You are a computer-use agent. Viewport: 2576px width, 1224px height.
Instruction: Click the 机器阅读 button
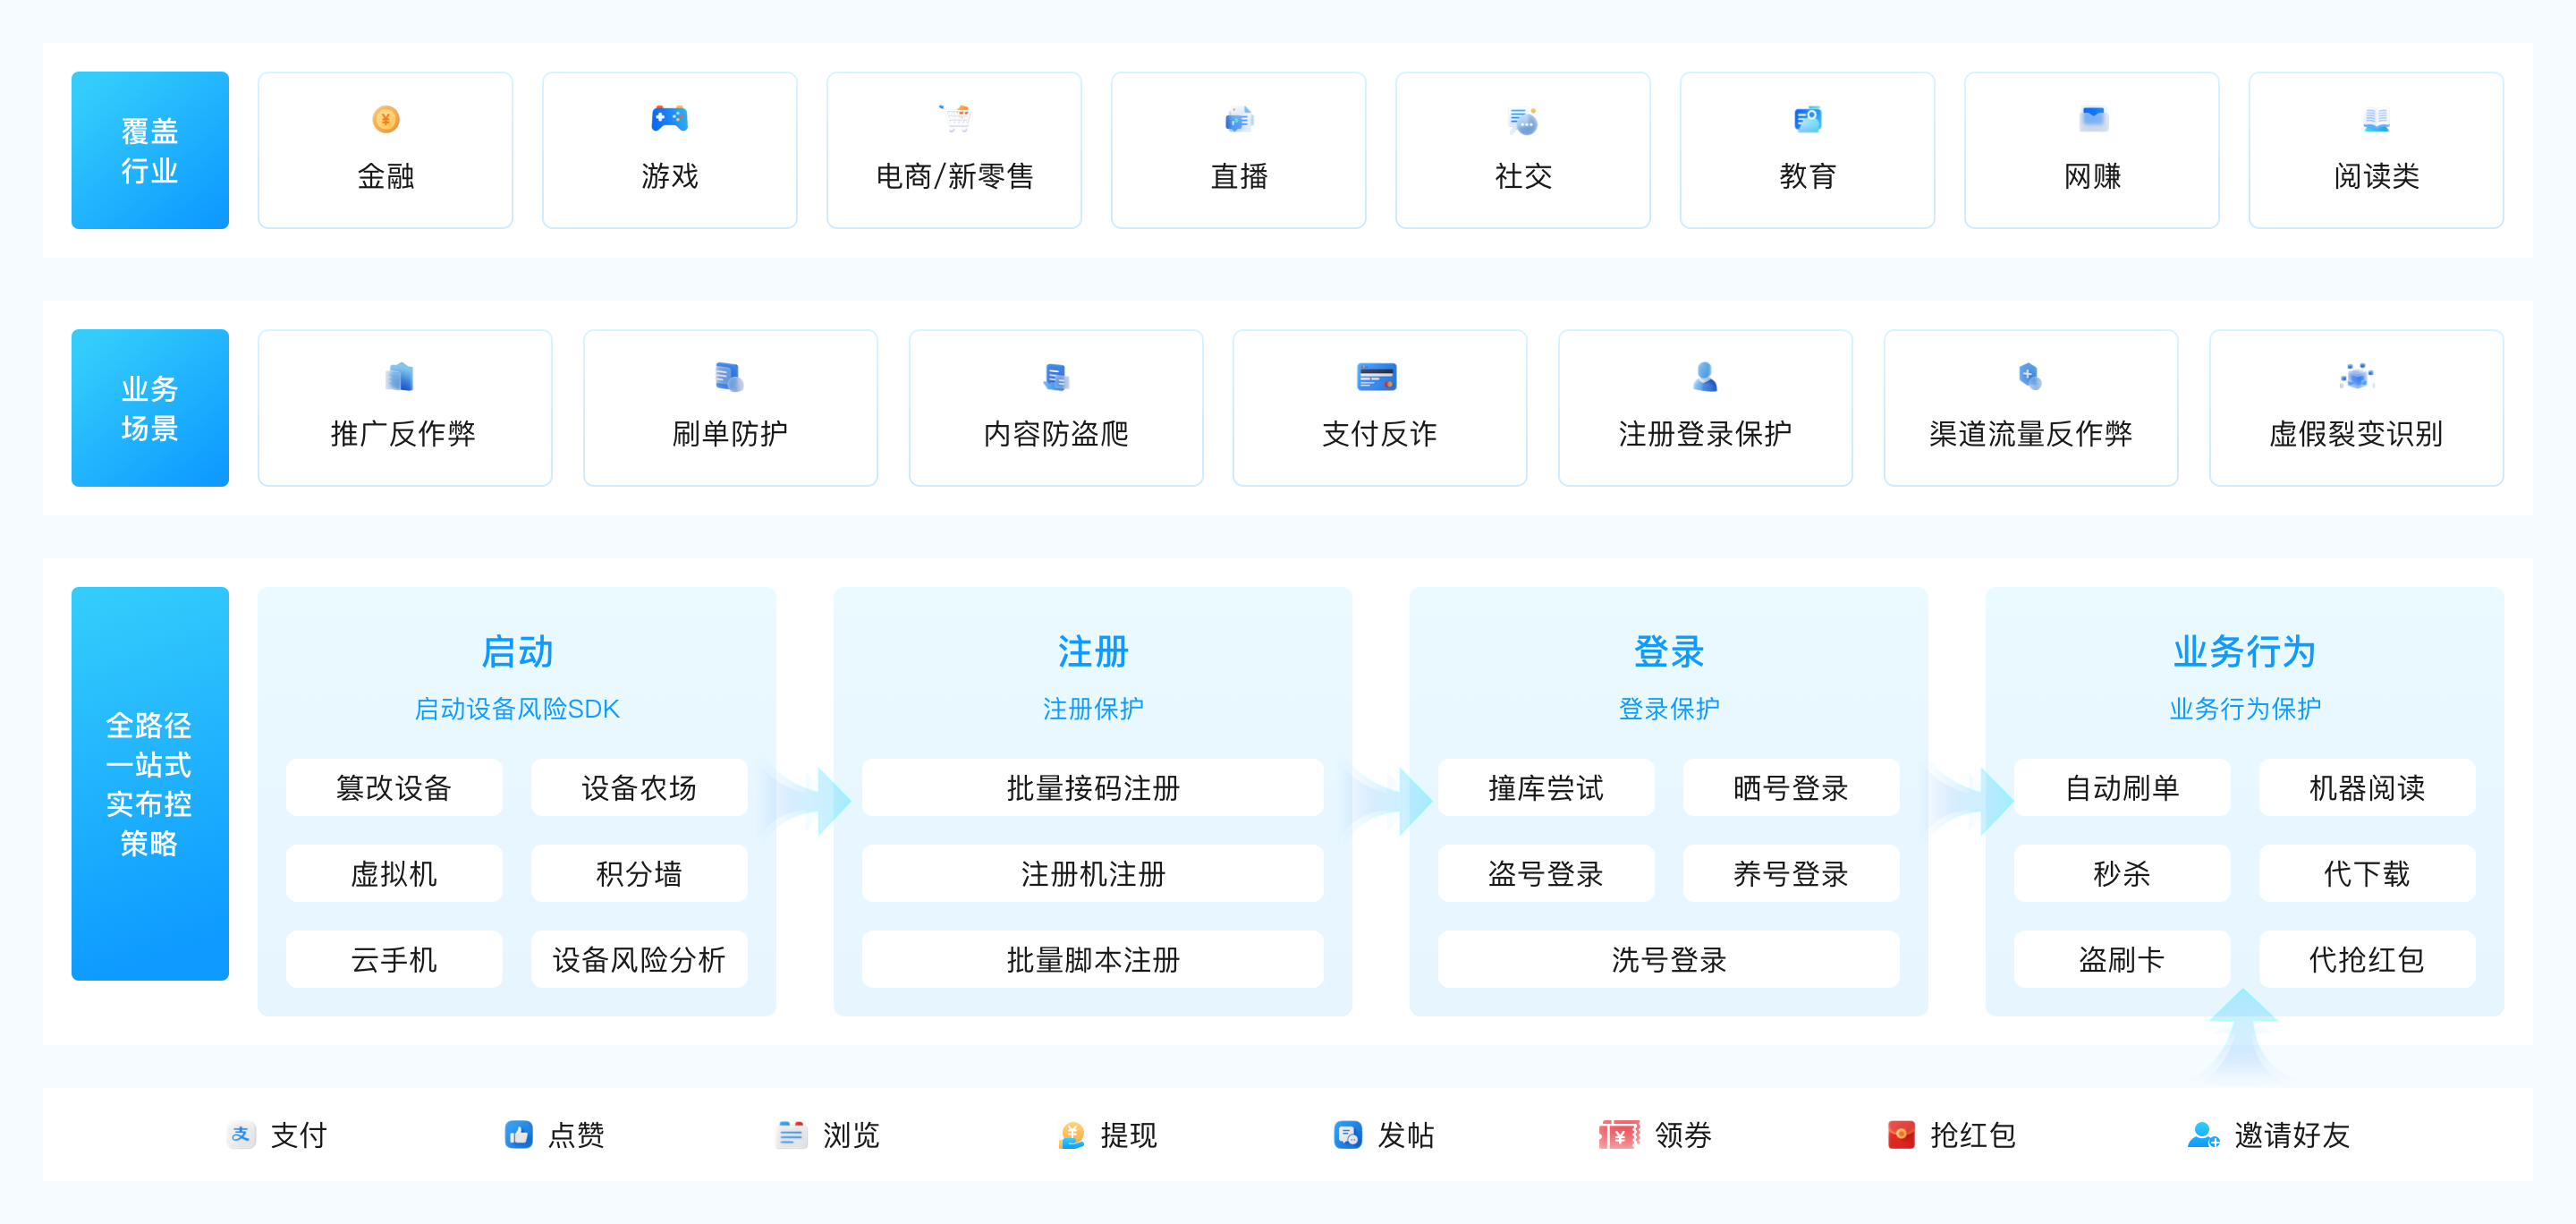(2367, 788)
